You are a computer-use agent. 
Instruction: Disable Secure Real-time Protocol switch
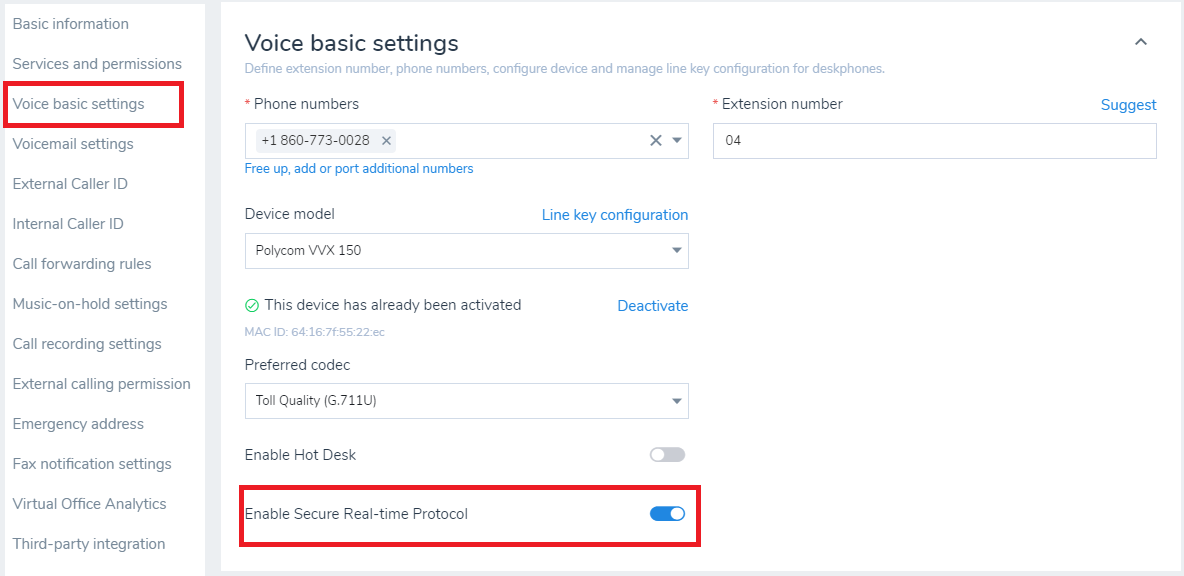667,514
